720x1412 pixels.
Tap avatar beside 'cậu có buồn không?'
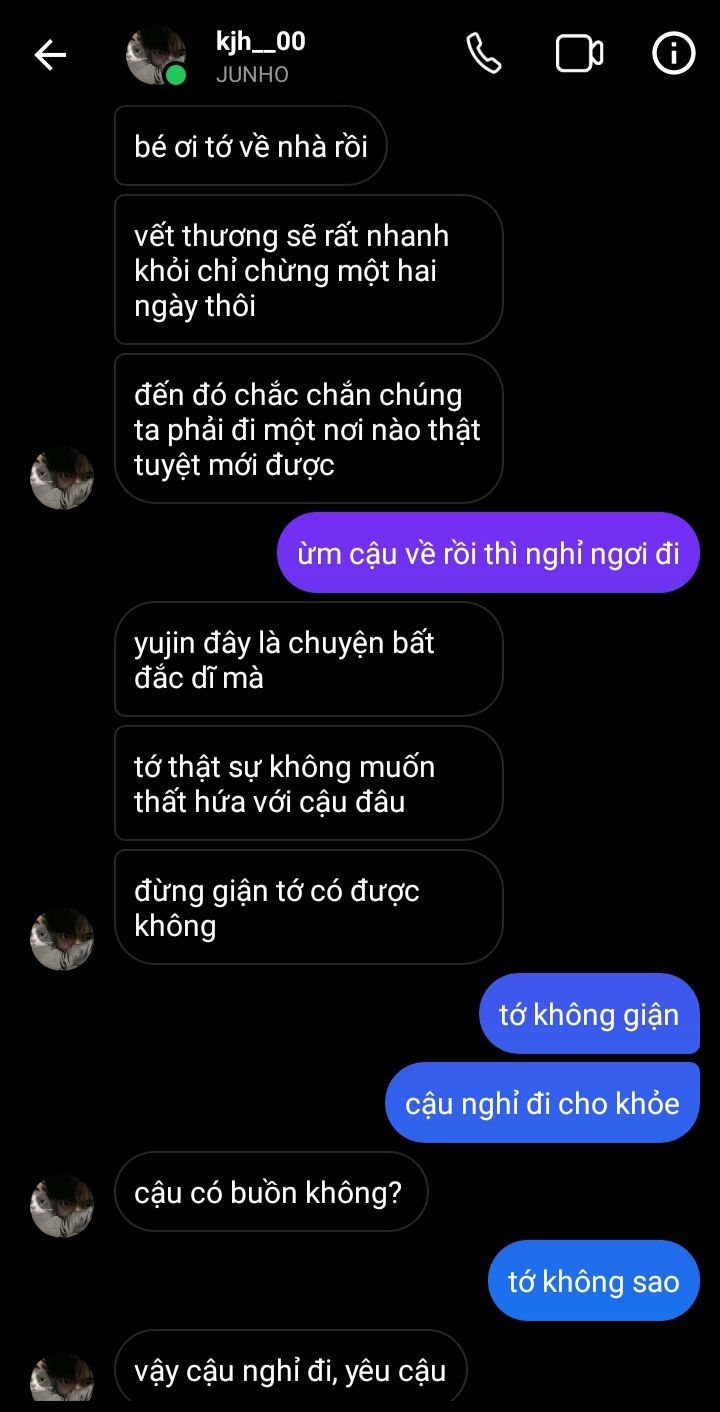pyautogui.click(x=62, y=1206)
